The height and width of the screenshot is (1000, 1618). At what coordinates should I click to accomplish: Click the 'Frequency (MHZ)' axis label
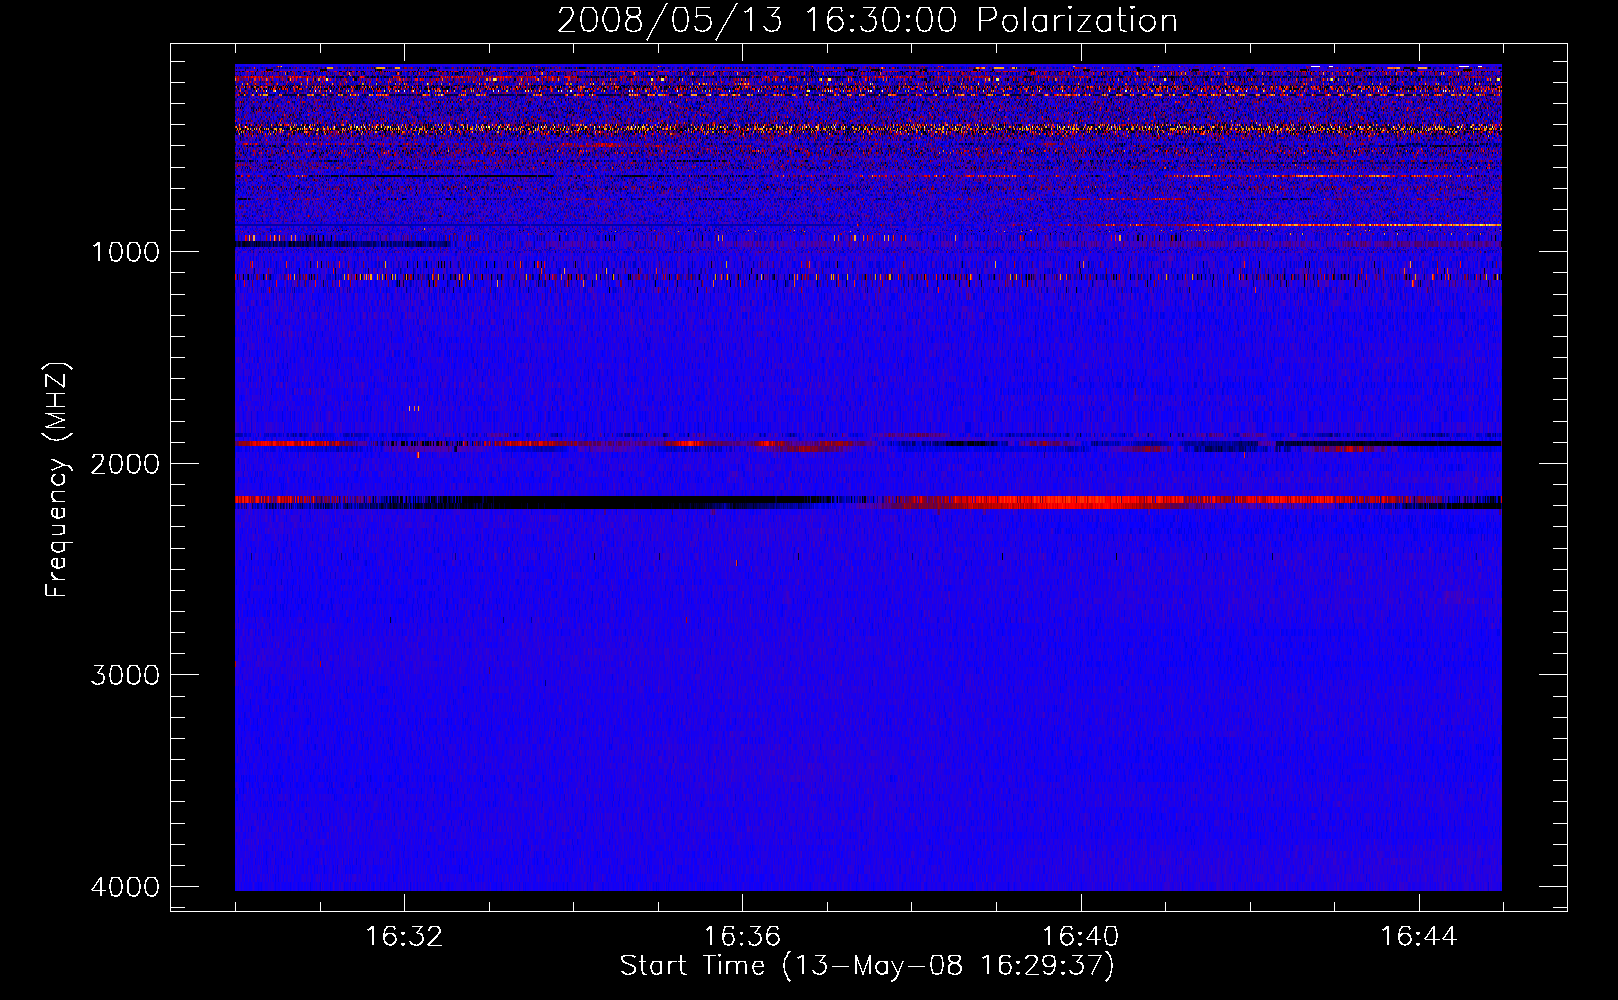tap(58, 480)
